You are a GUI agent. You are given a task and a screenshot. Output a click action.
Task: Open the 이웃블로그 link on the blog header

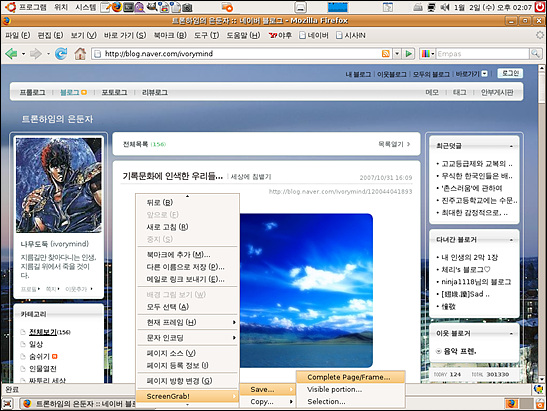click(x=392, y=74)
